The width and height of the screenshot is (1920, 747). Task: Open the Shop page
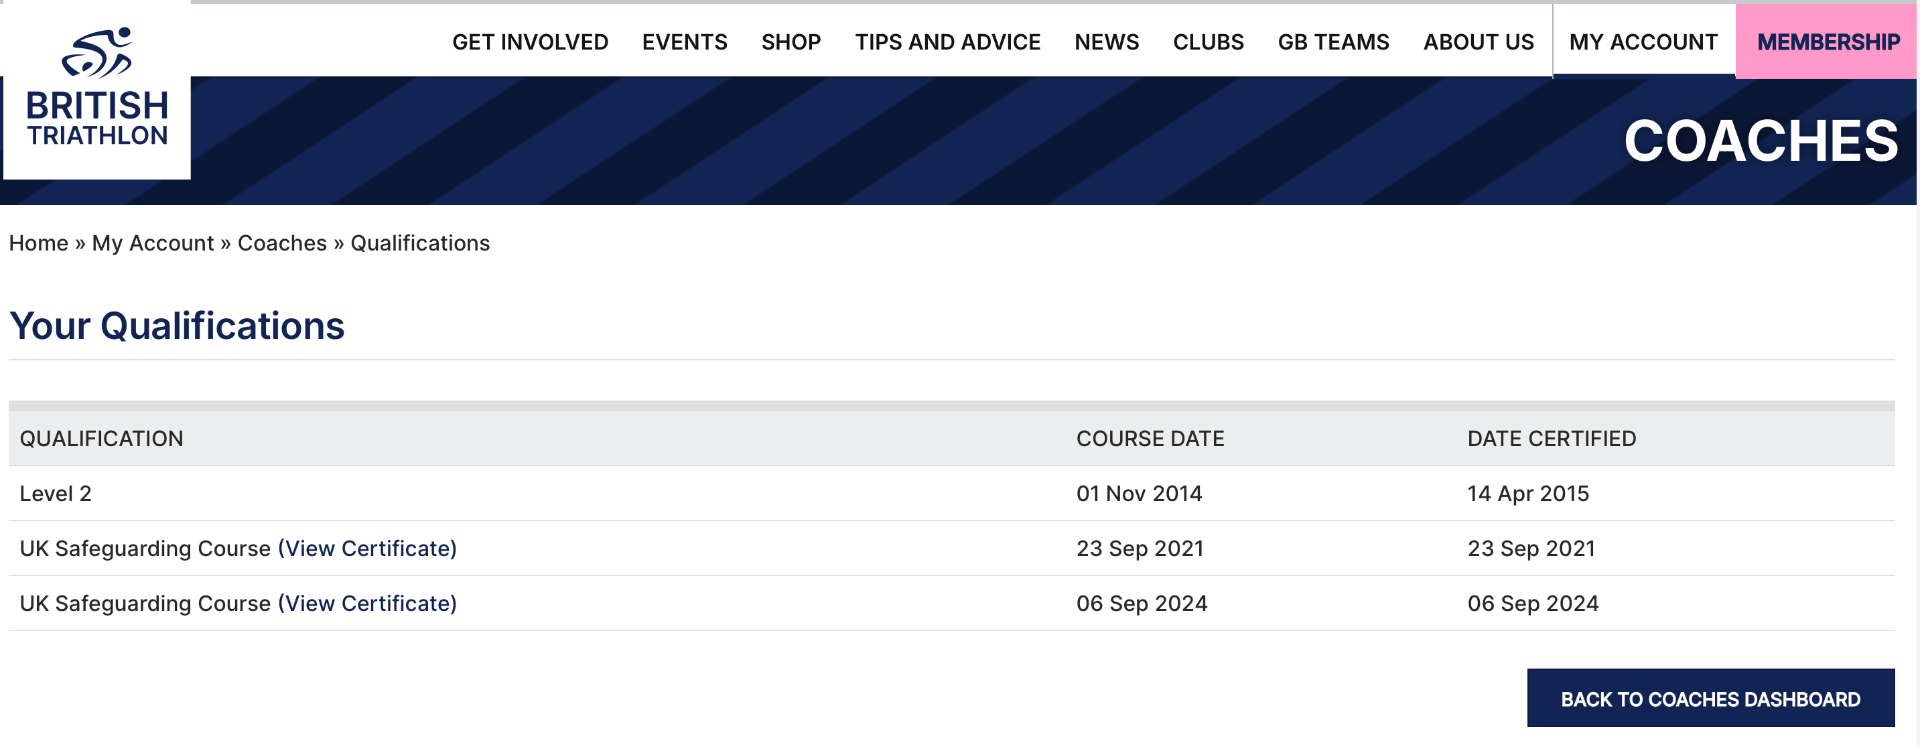[790, 42]
